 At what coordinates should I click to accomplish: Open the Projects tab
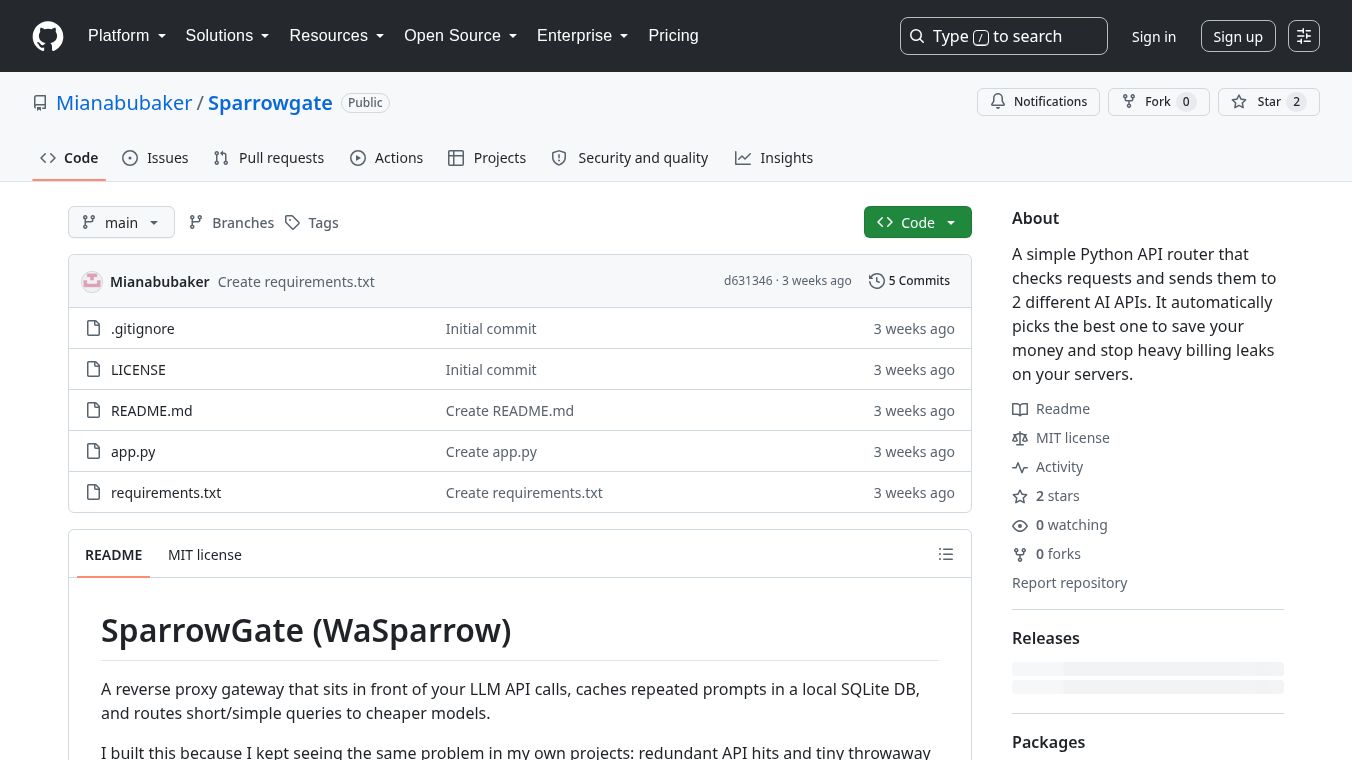pos(487,158)
